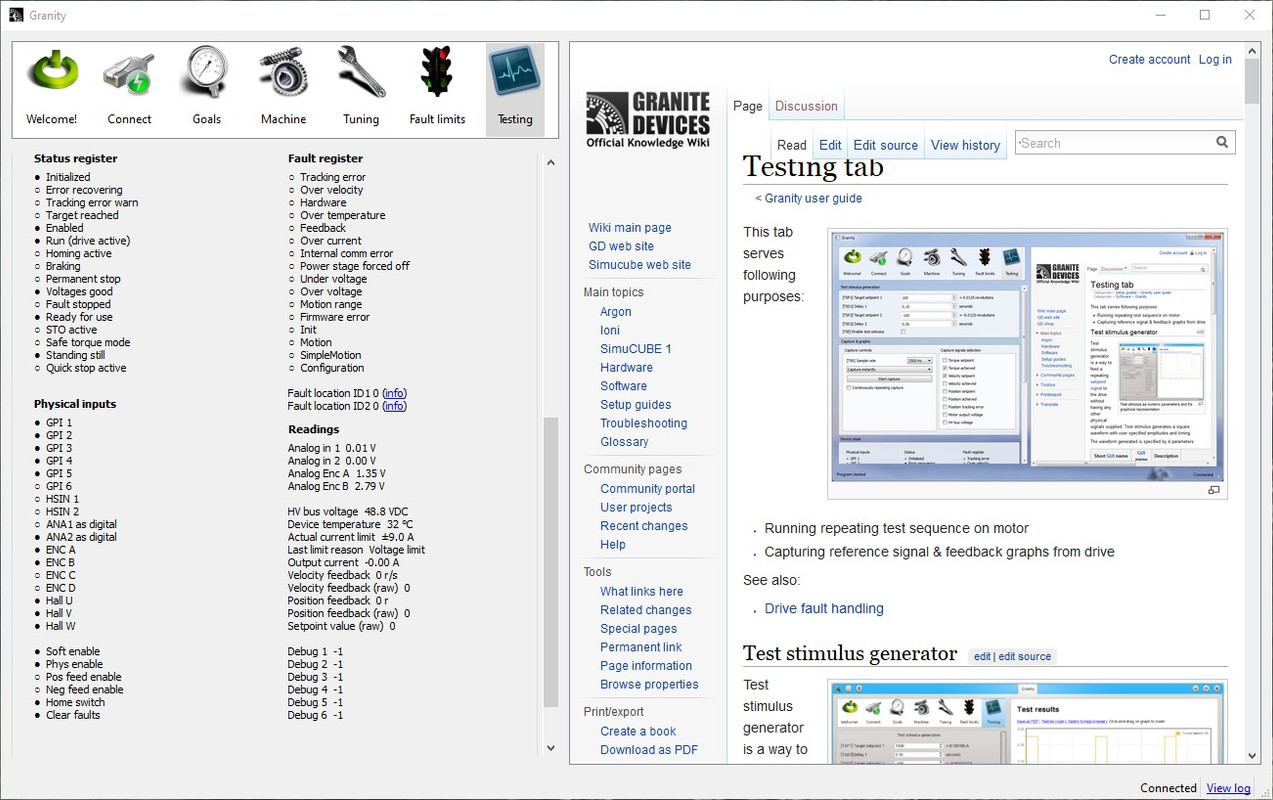This screenshot has width=1273, height=800.
Task: Click the left panel scroll down arrow
Action: tap(551, 747)
